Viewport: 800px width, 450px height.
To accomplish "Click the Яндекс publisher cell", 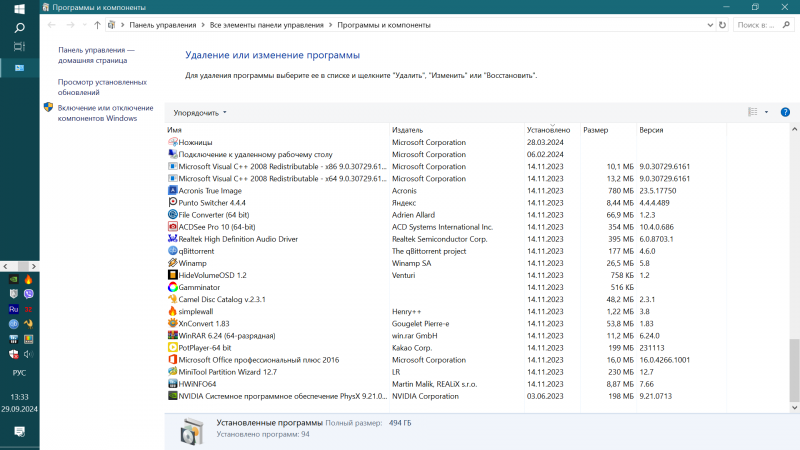I will [x=404, y=203].
